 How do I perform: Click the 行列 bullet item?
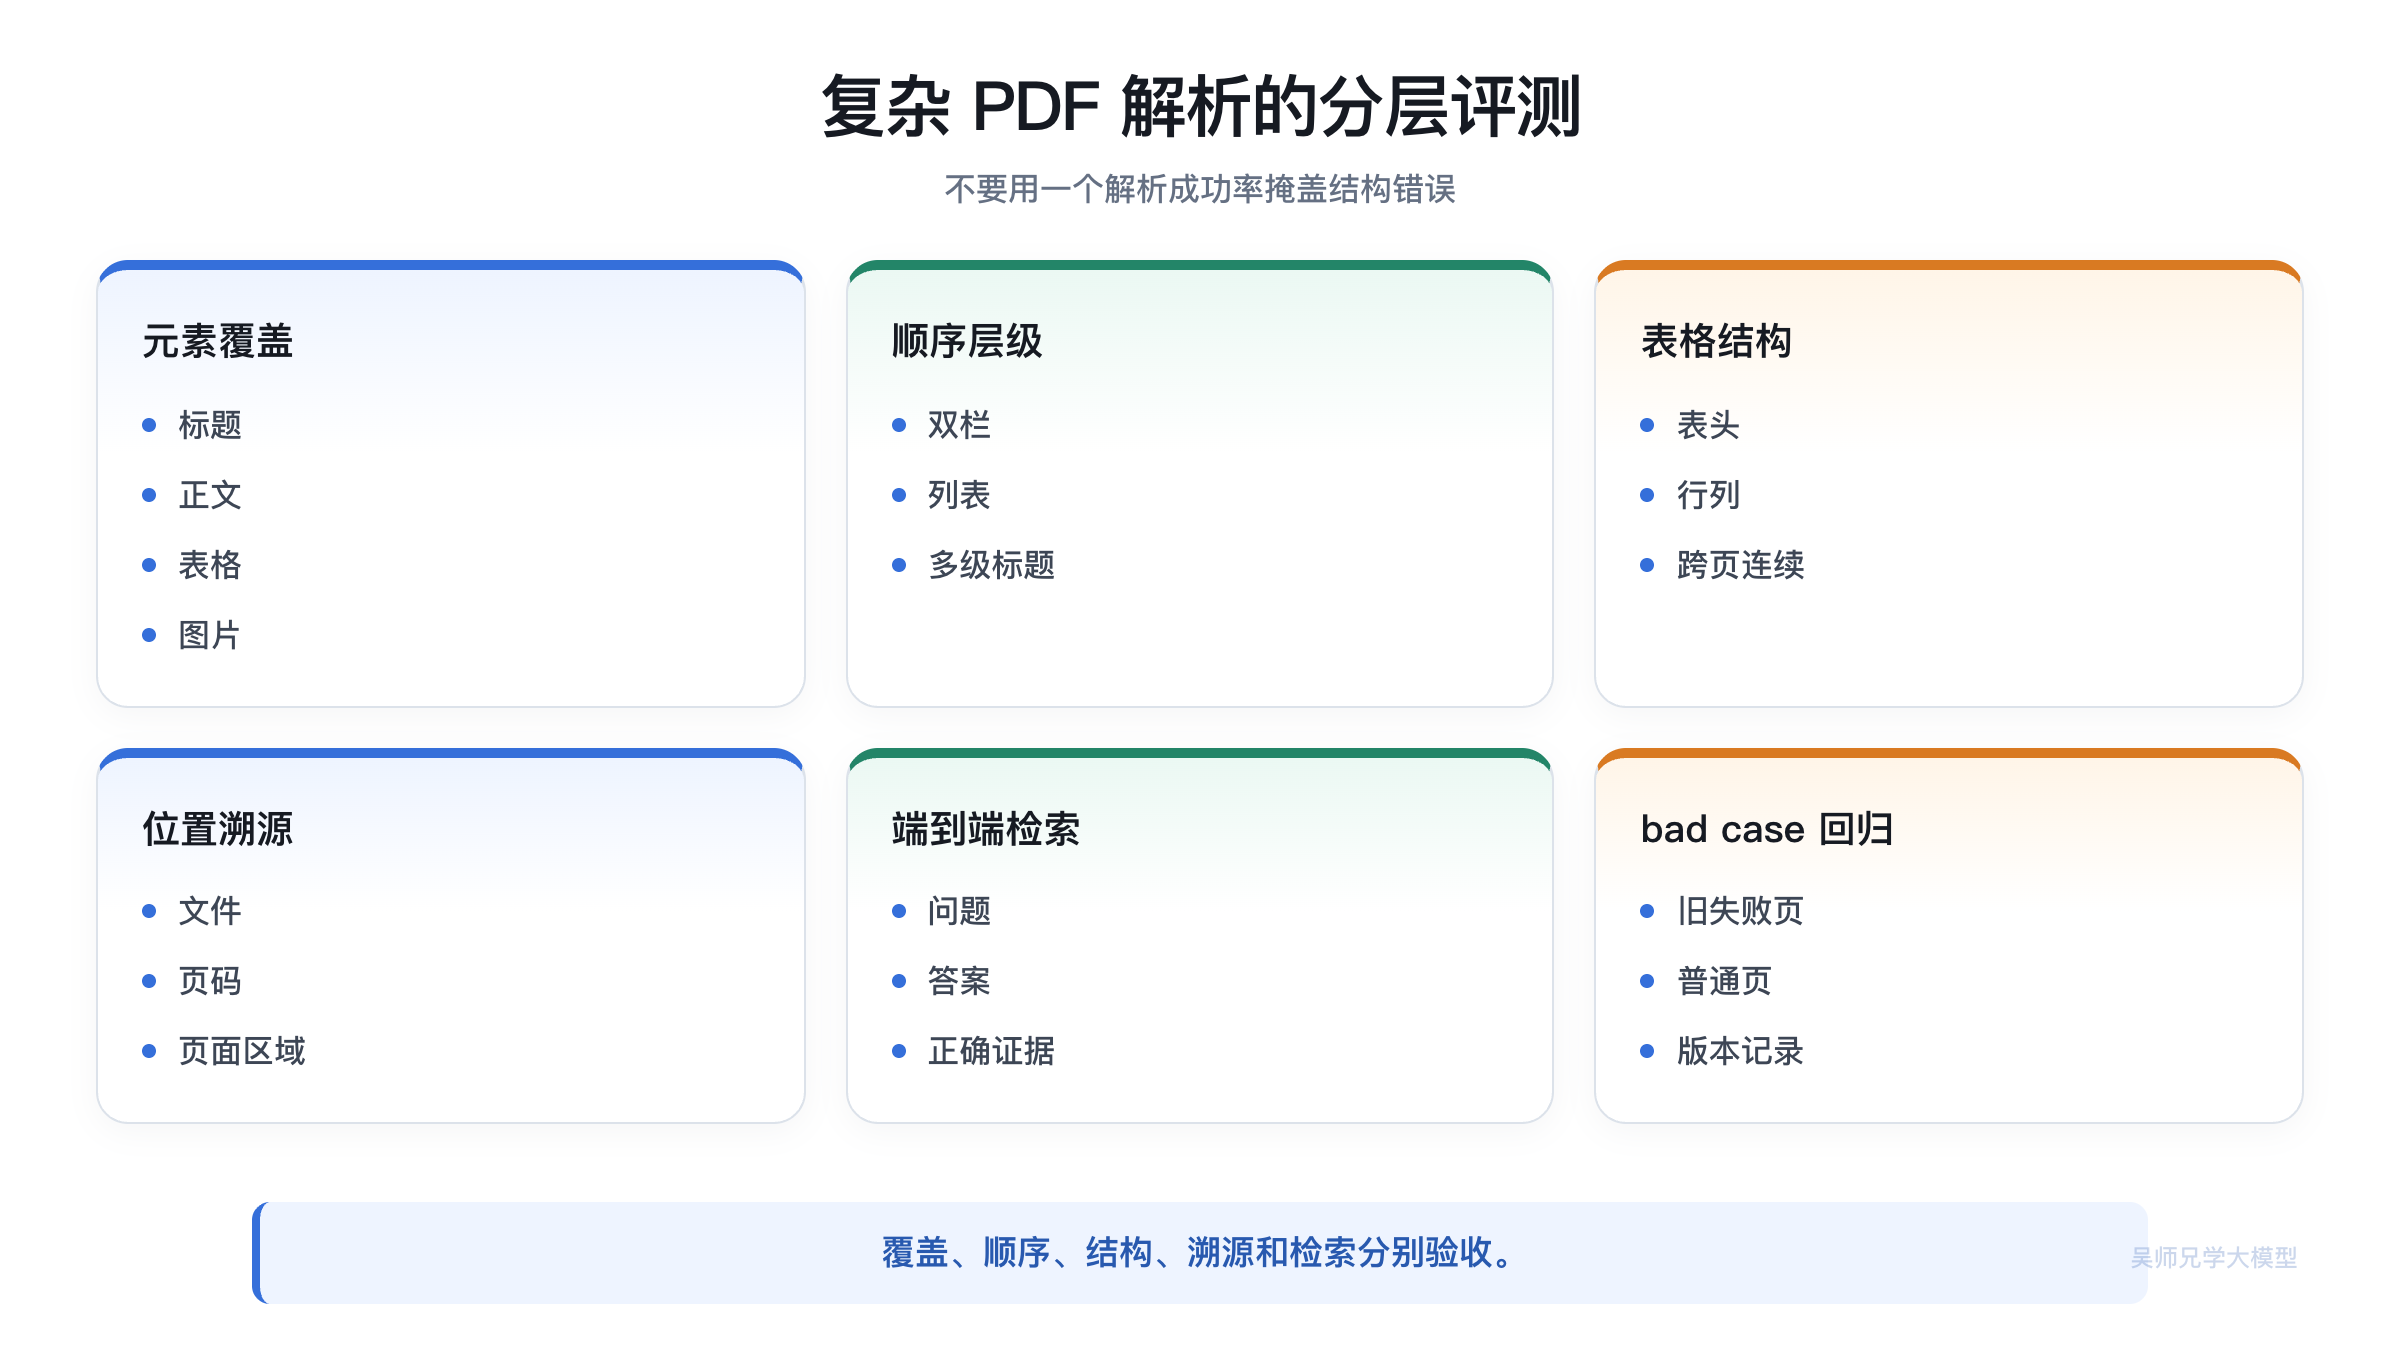(1708, 495)
